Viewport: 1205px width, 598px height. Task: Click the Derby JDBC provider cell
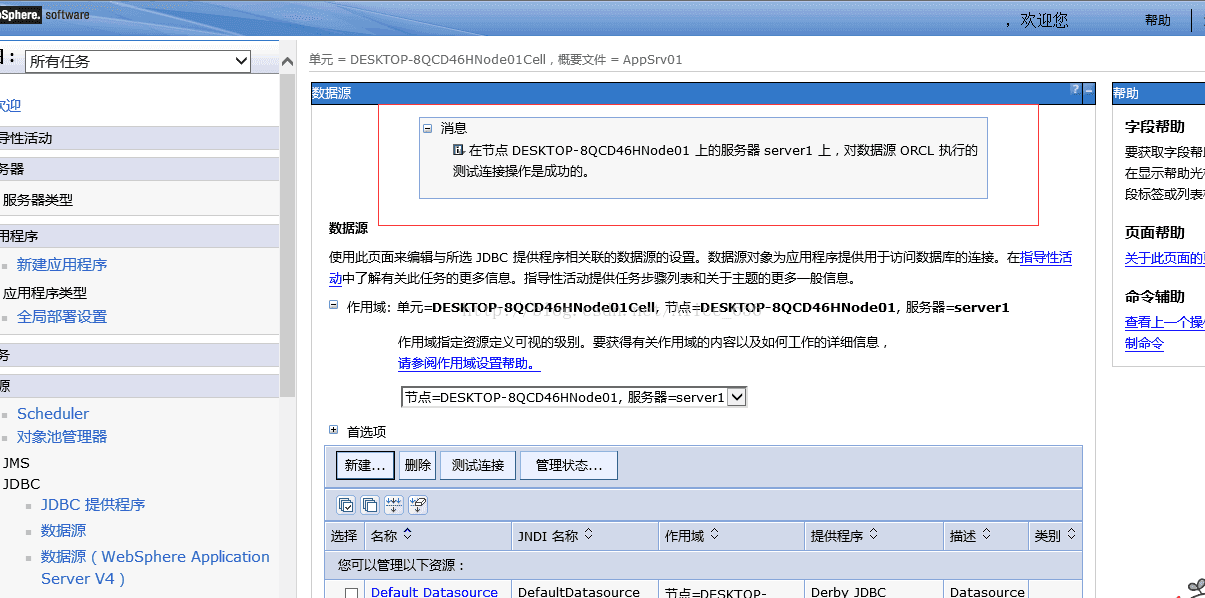click(x=848, y=592)
